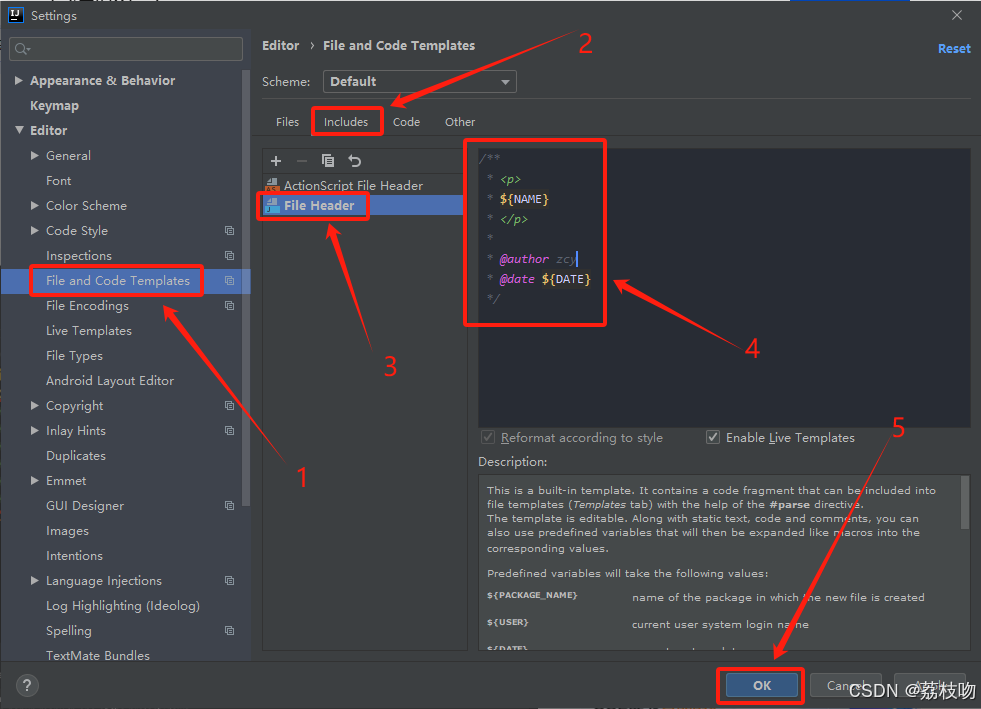The image size is (981, 709).
Task: Collapse the Editor section
Action: tap(19, 130)
